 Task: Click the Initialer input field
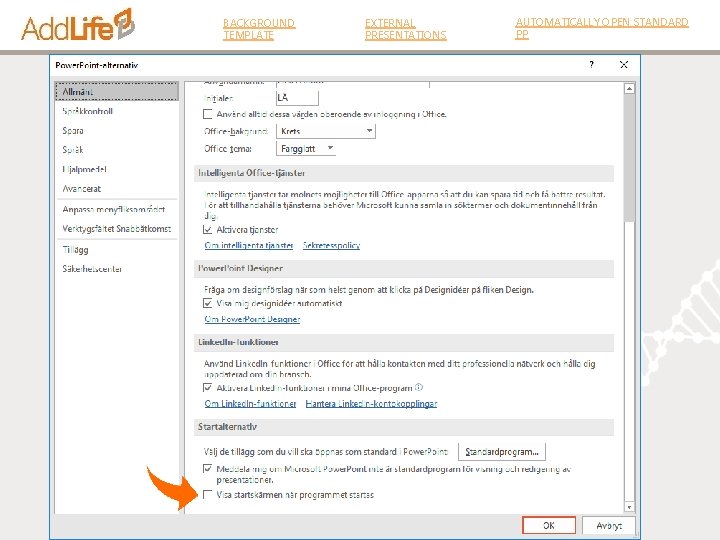click(297, 98)
